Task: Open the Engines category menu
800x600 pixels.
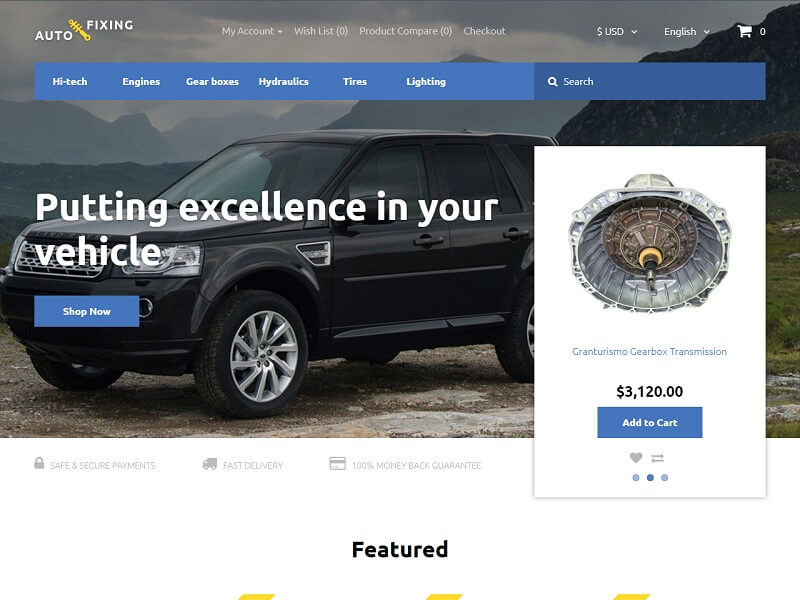Action: click(141, 82)
